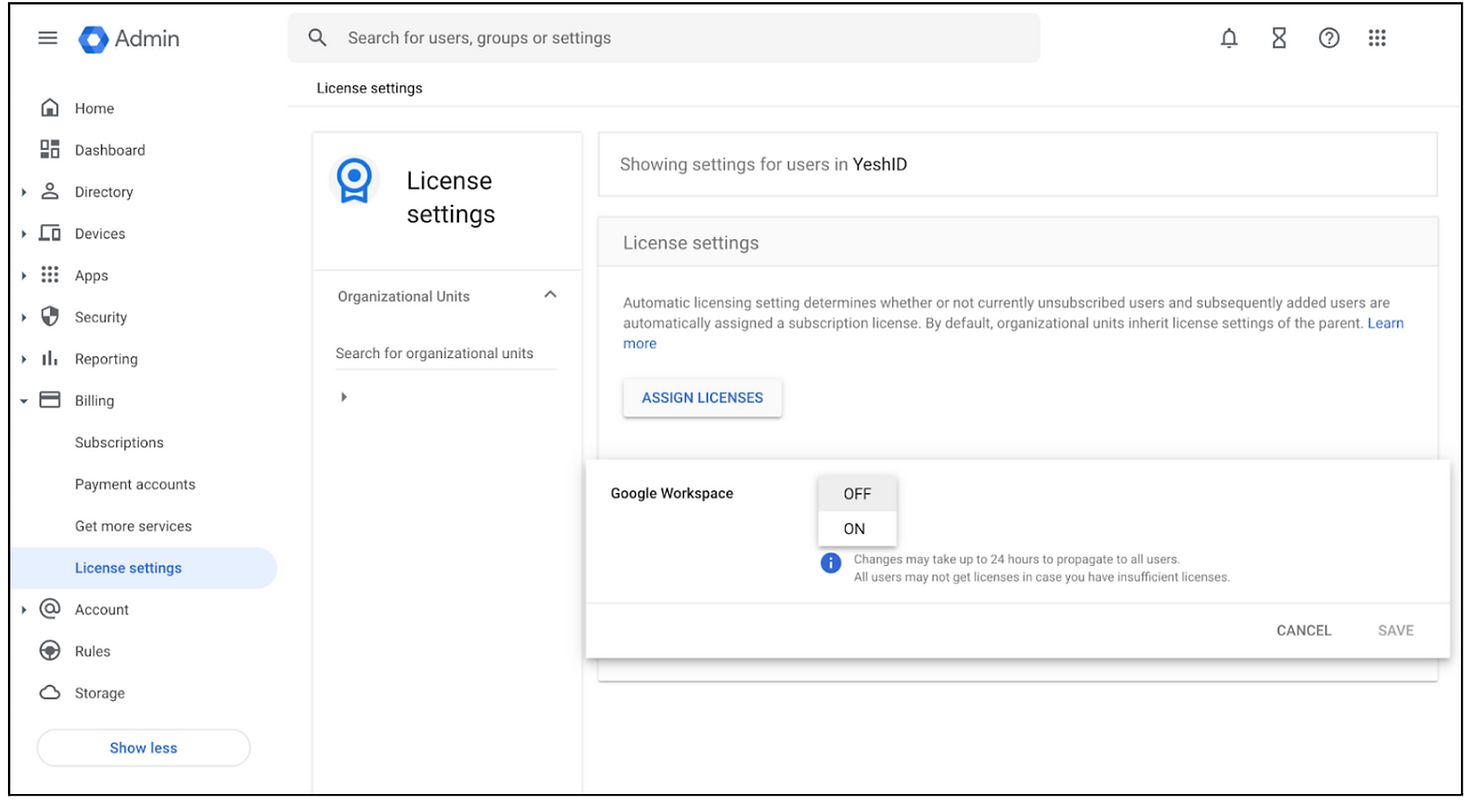Click the blue info icon
This screenshot has width=1480, height=806.
tap(830, 564)
